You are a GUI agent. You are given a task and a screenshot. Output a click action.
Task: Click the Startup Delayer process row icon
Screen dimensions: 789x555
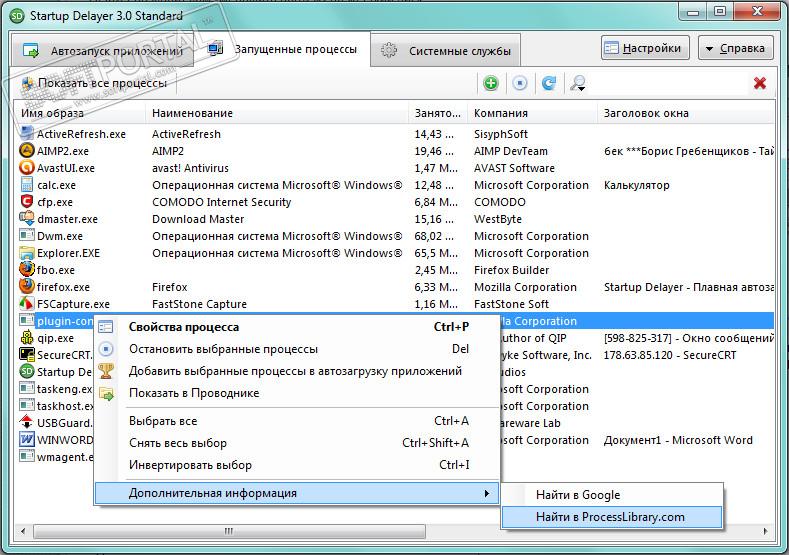[27, 371]
